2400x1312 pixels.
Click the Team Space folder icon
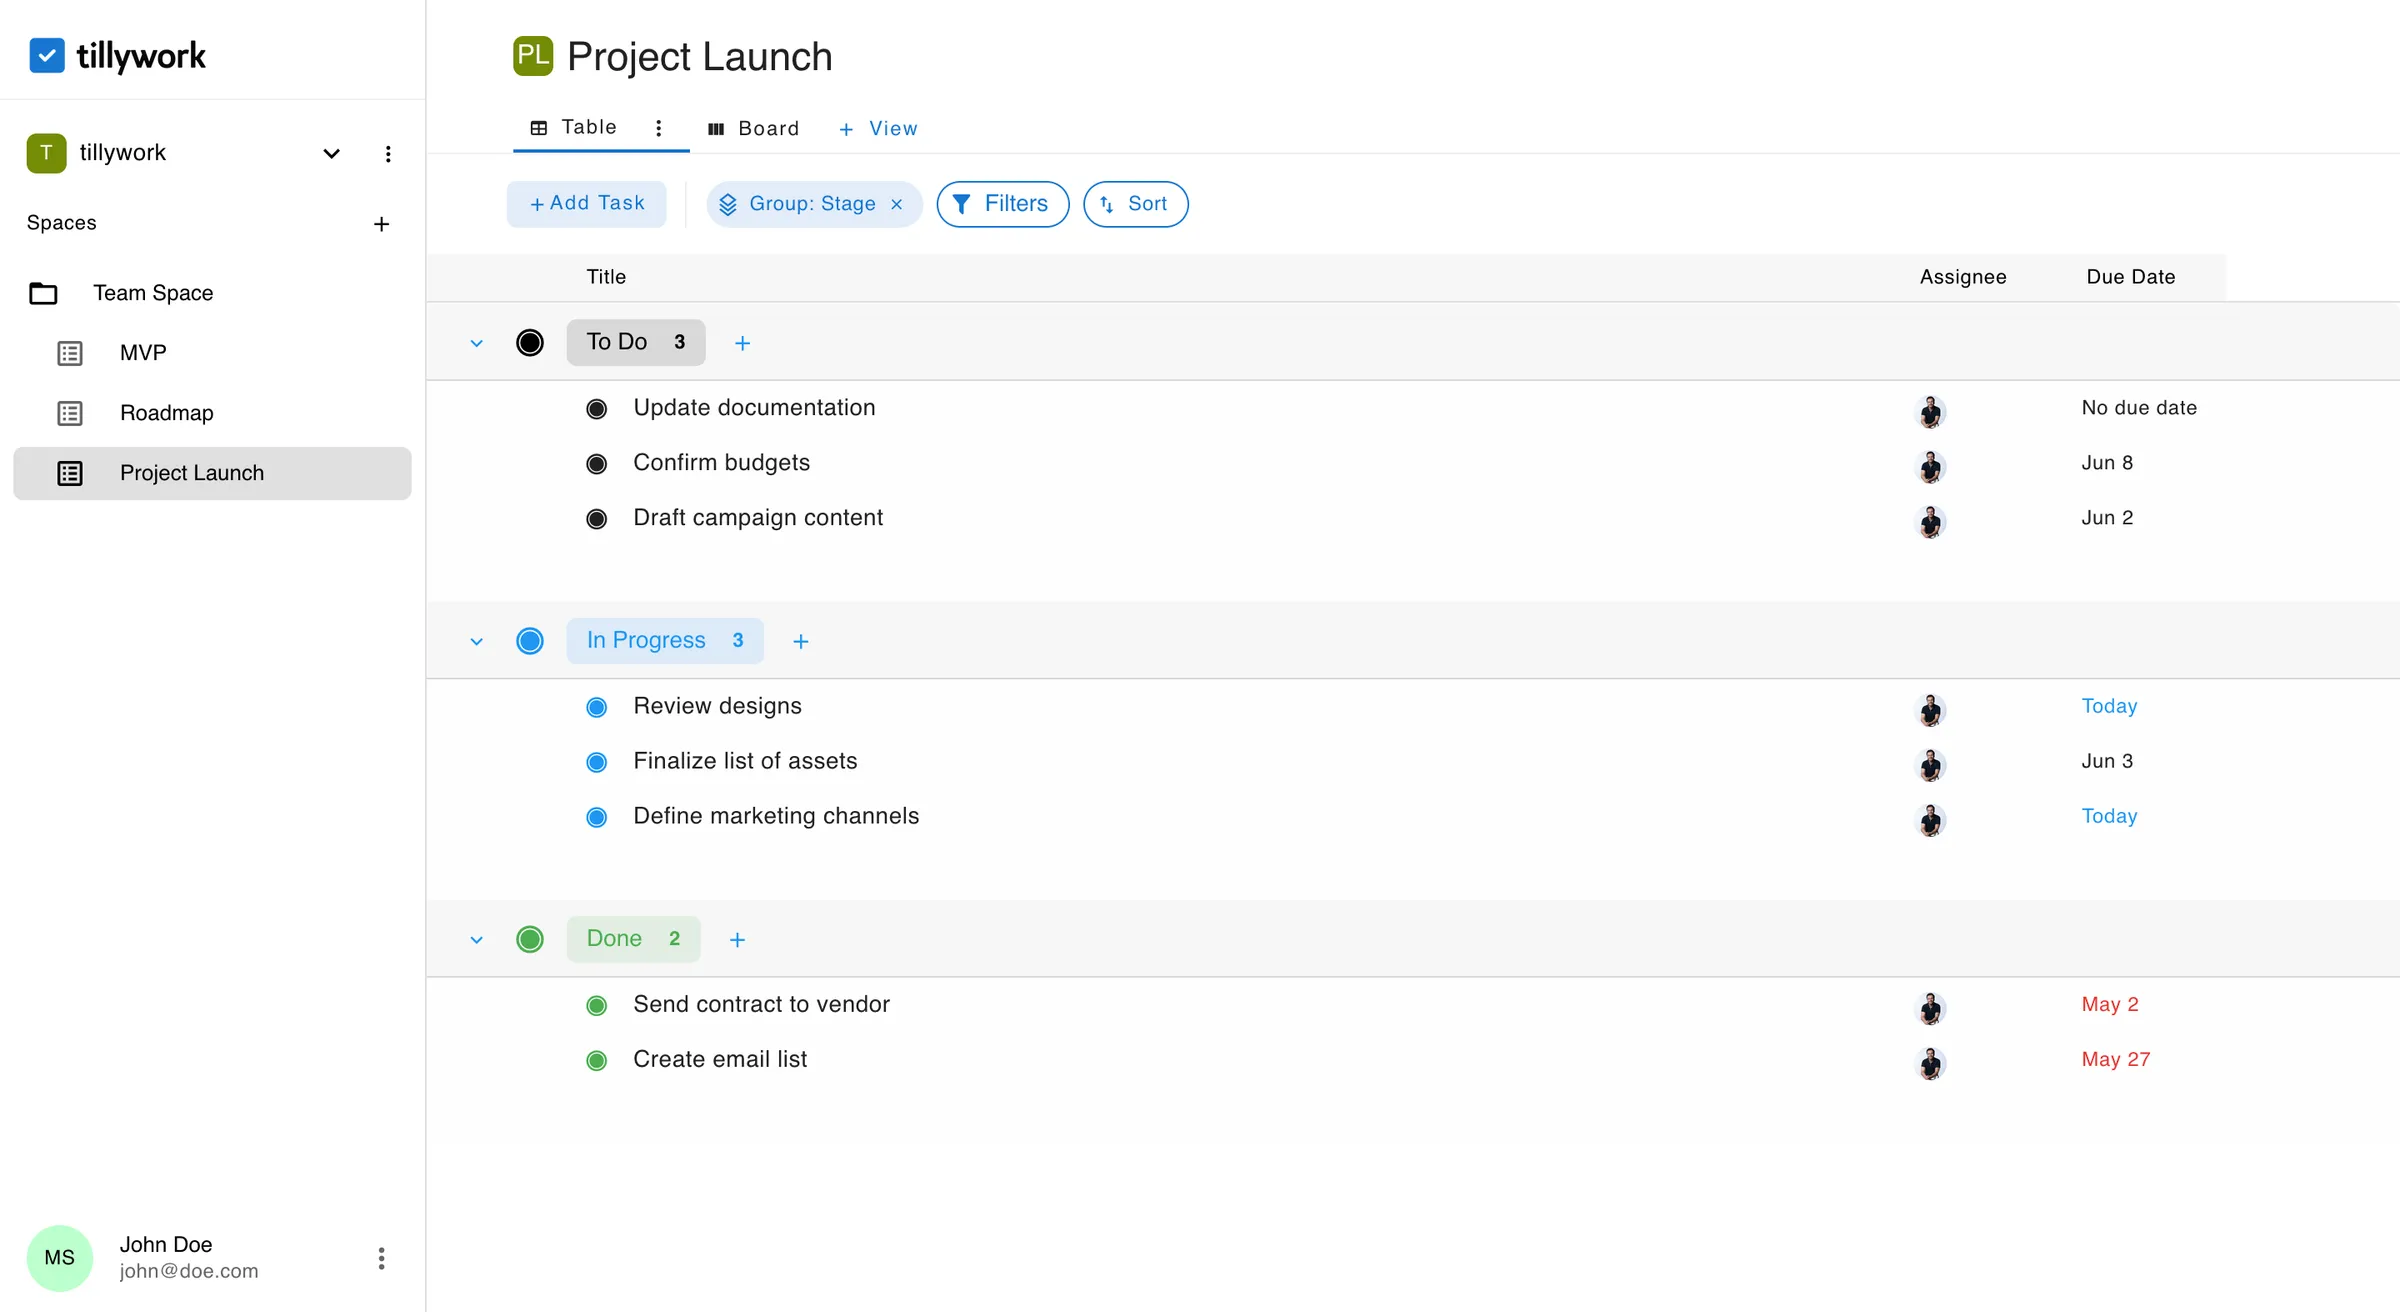point(43,292)
